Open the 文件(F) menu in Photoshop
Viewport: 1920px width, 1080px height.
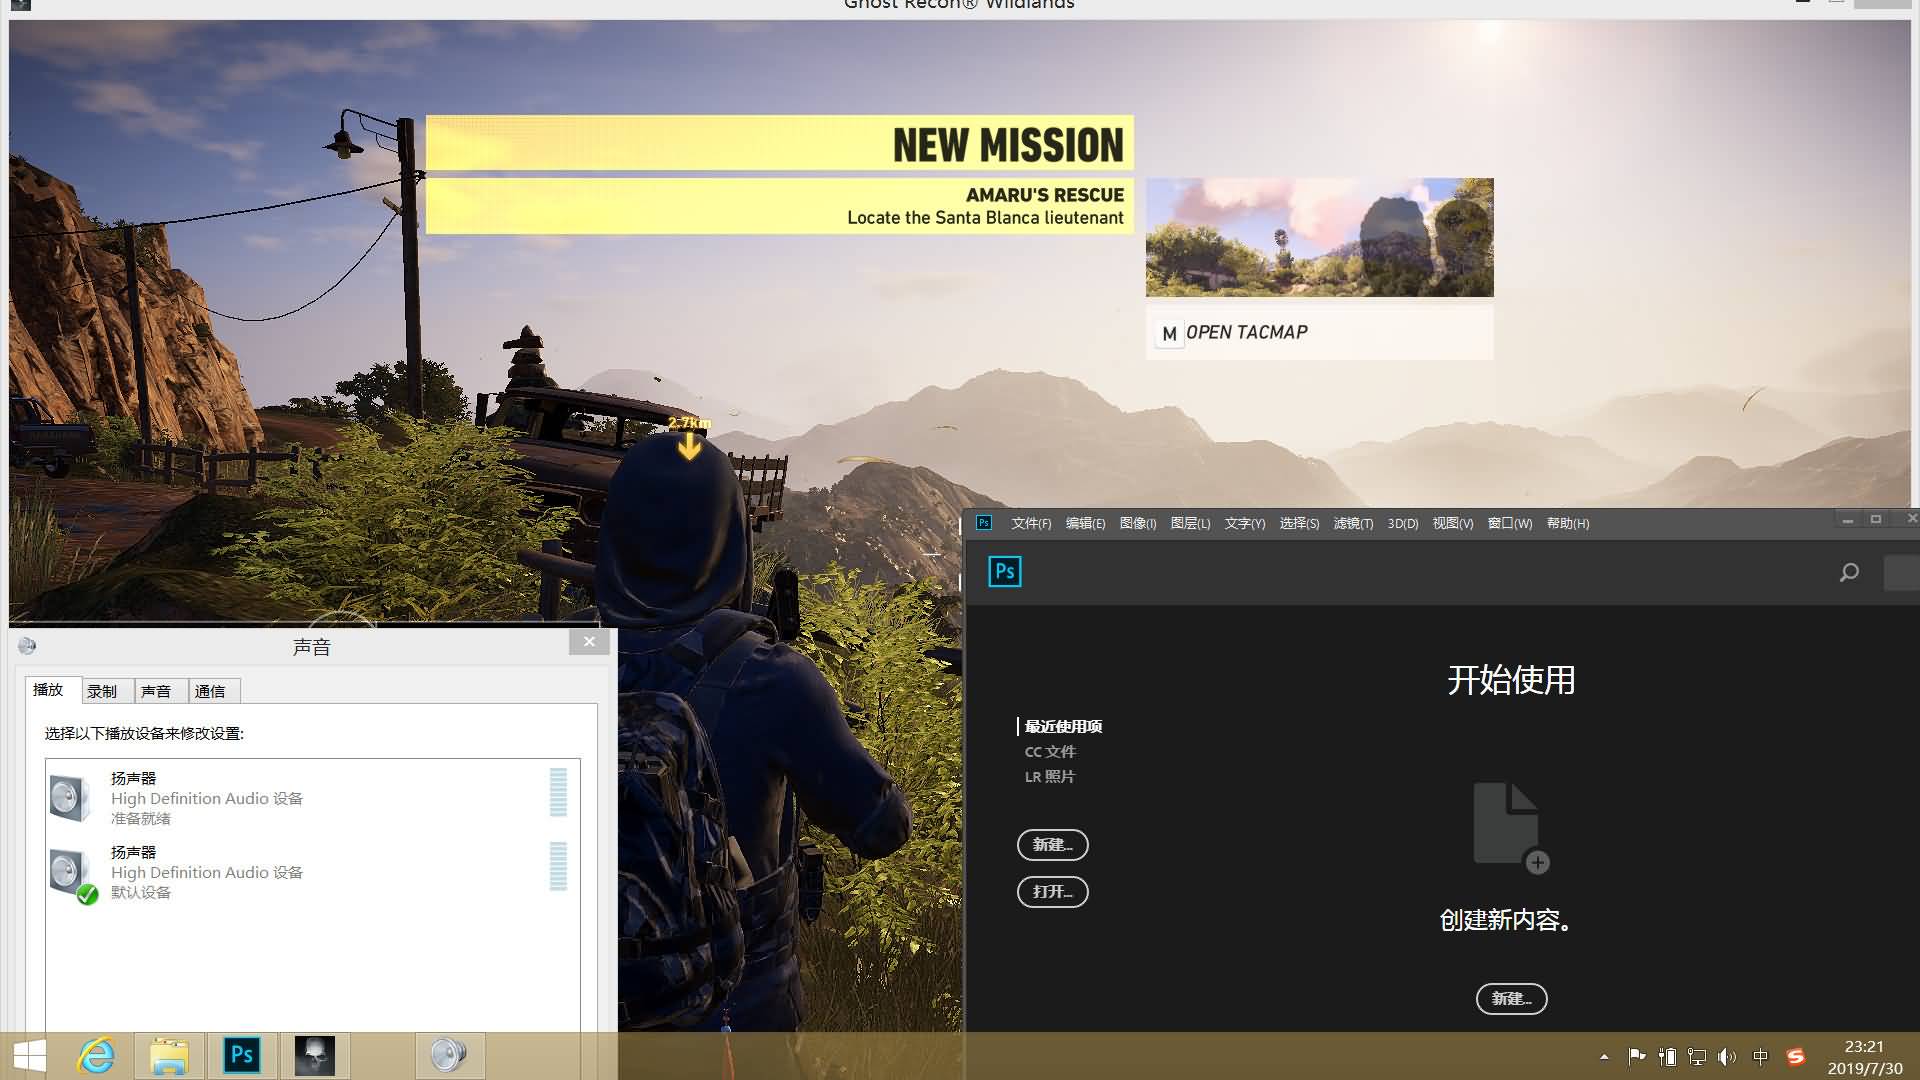[1031, 523]
